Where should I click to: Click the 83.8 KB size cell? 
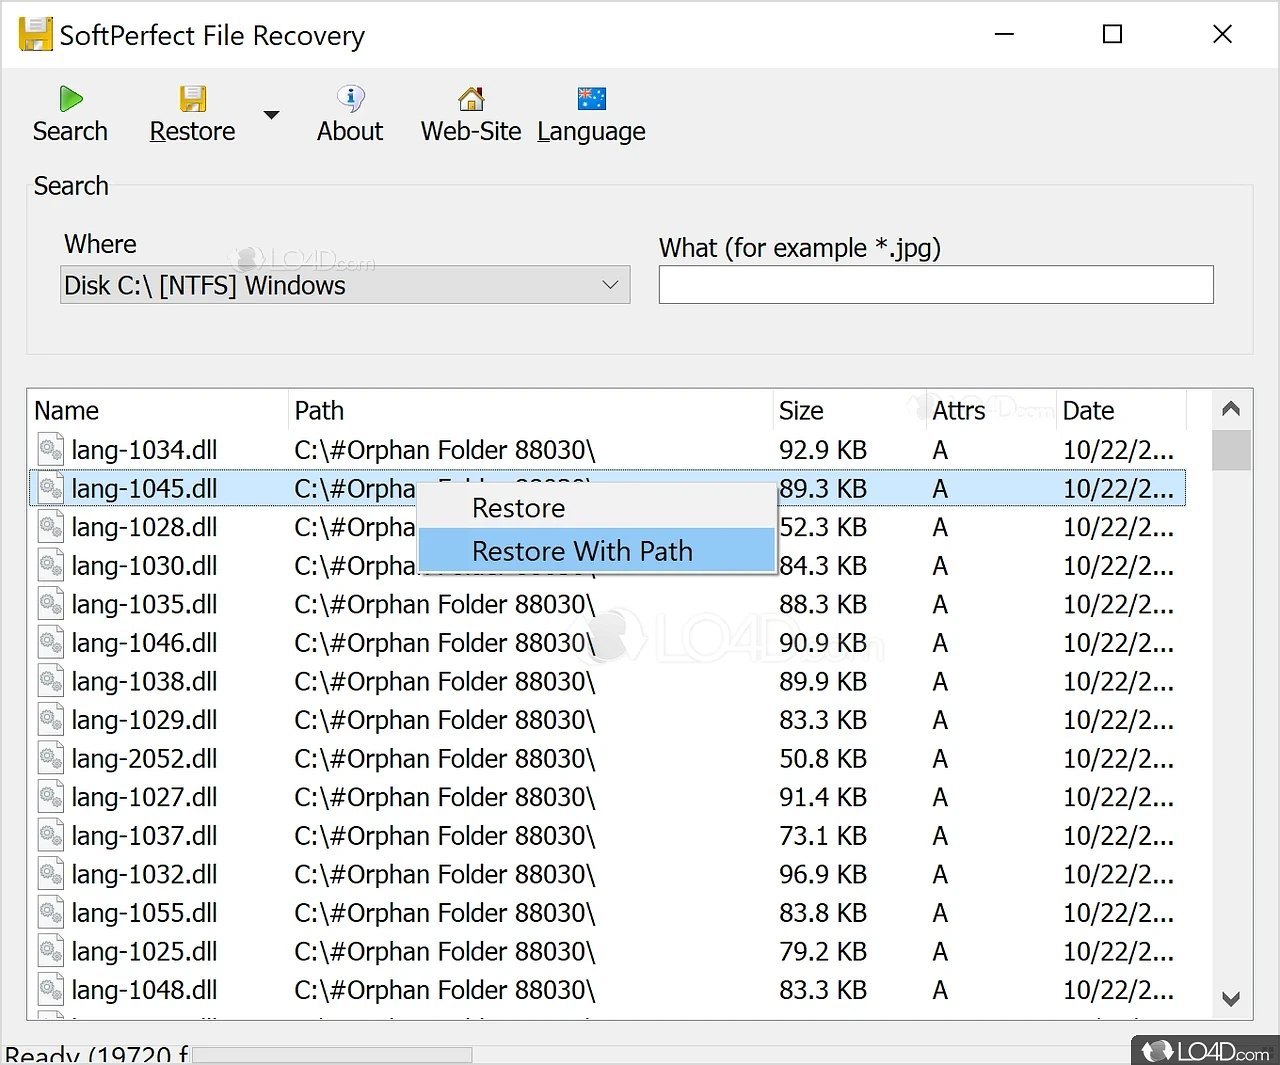pos(823,913)
